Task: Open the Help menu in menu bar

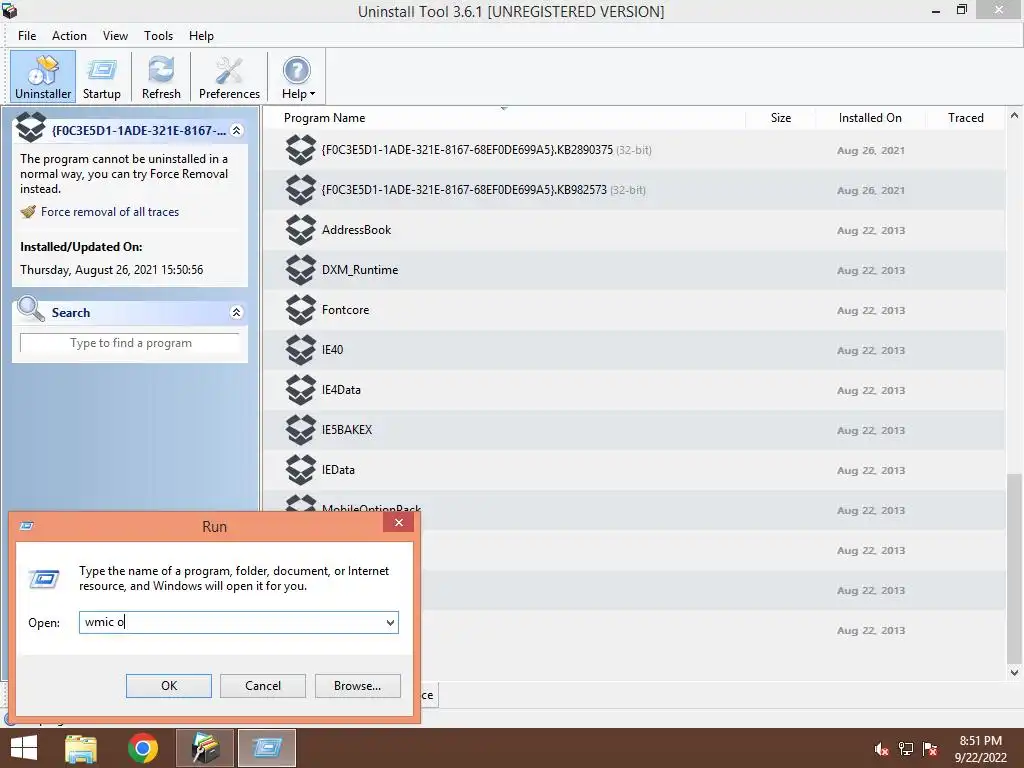Action: click(x=201, y=36)
